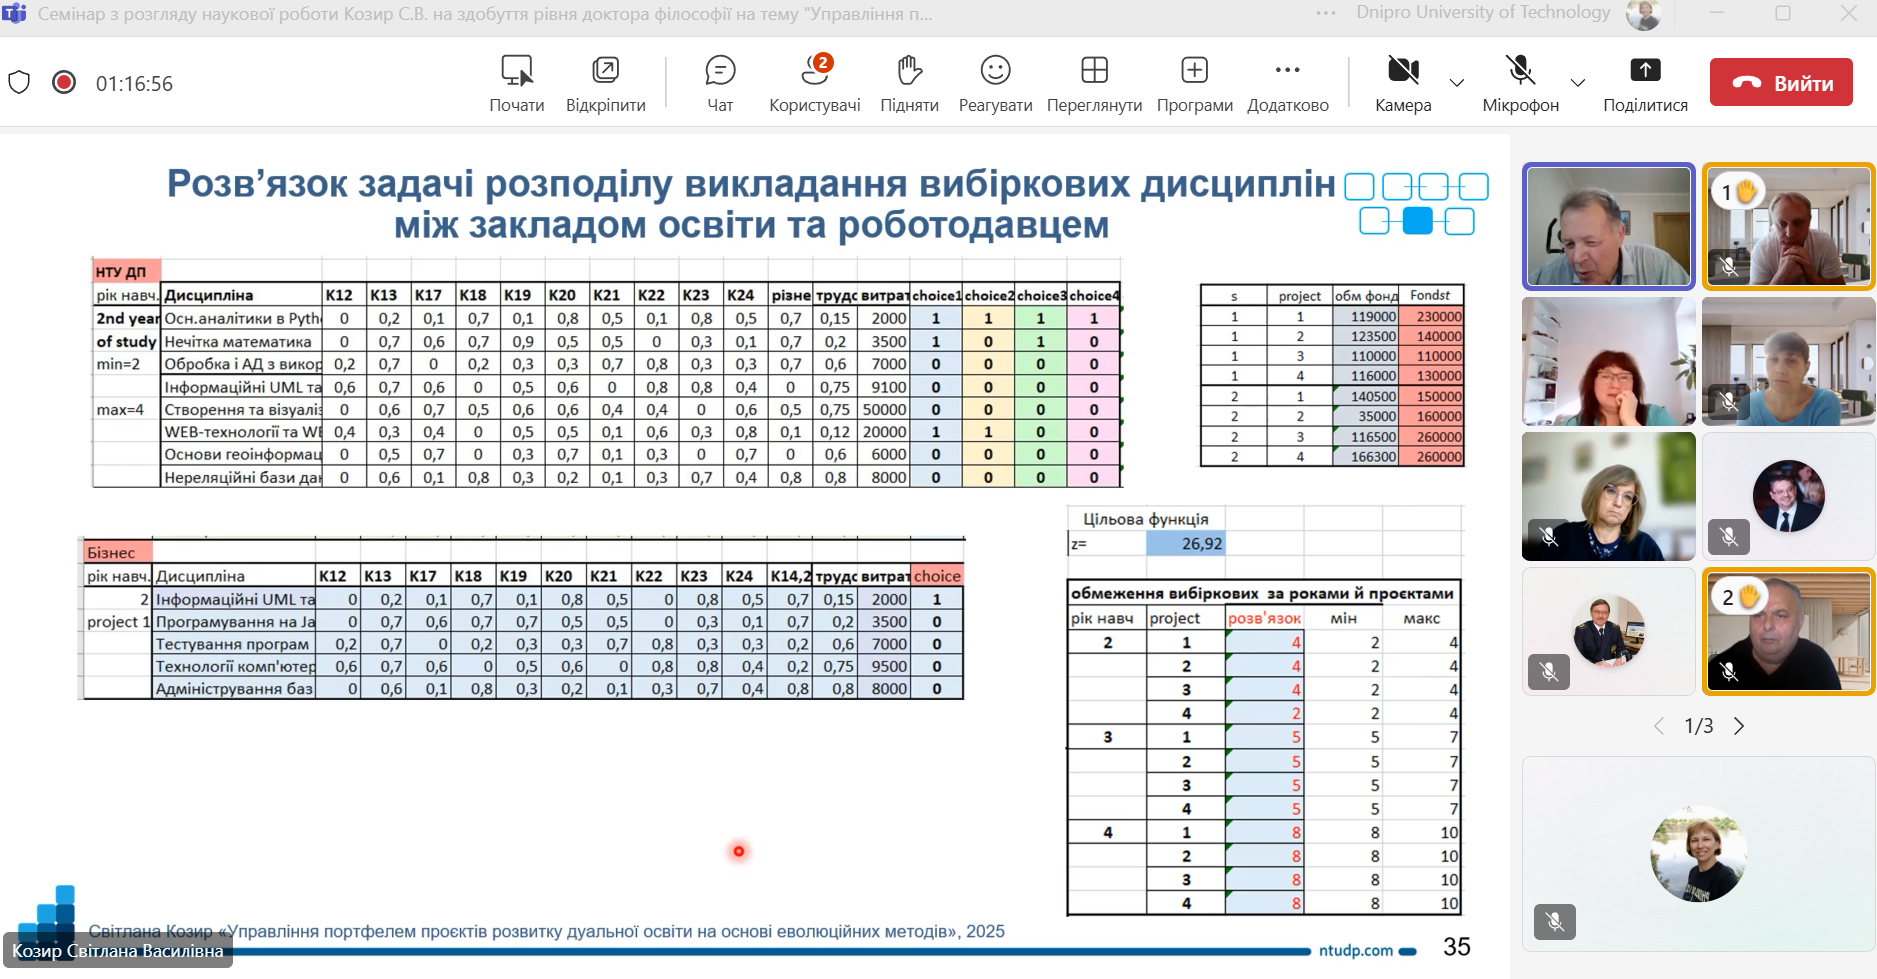Open the Реагувати reactions menu

tap(995, 82)
